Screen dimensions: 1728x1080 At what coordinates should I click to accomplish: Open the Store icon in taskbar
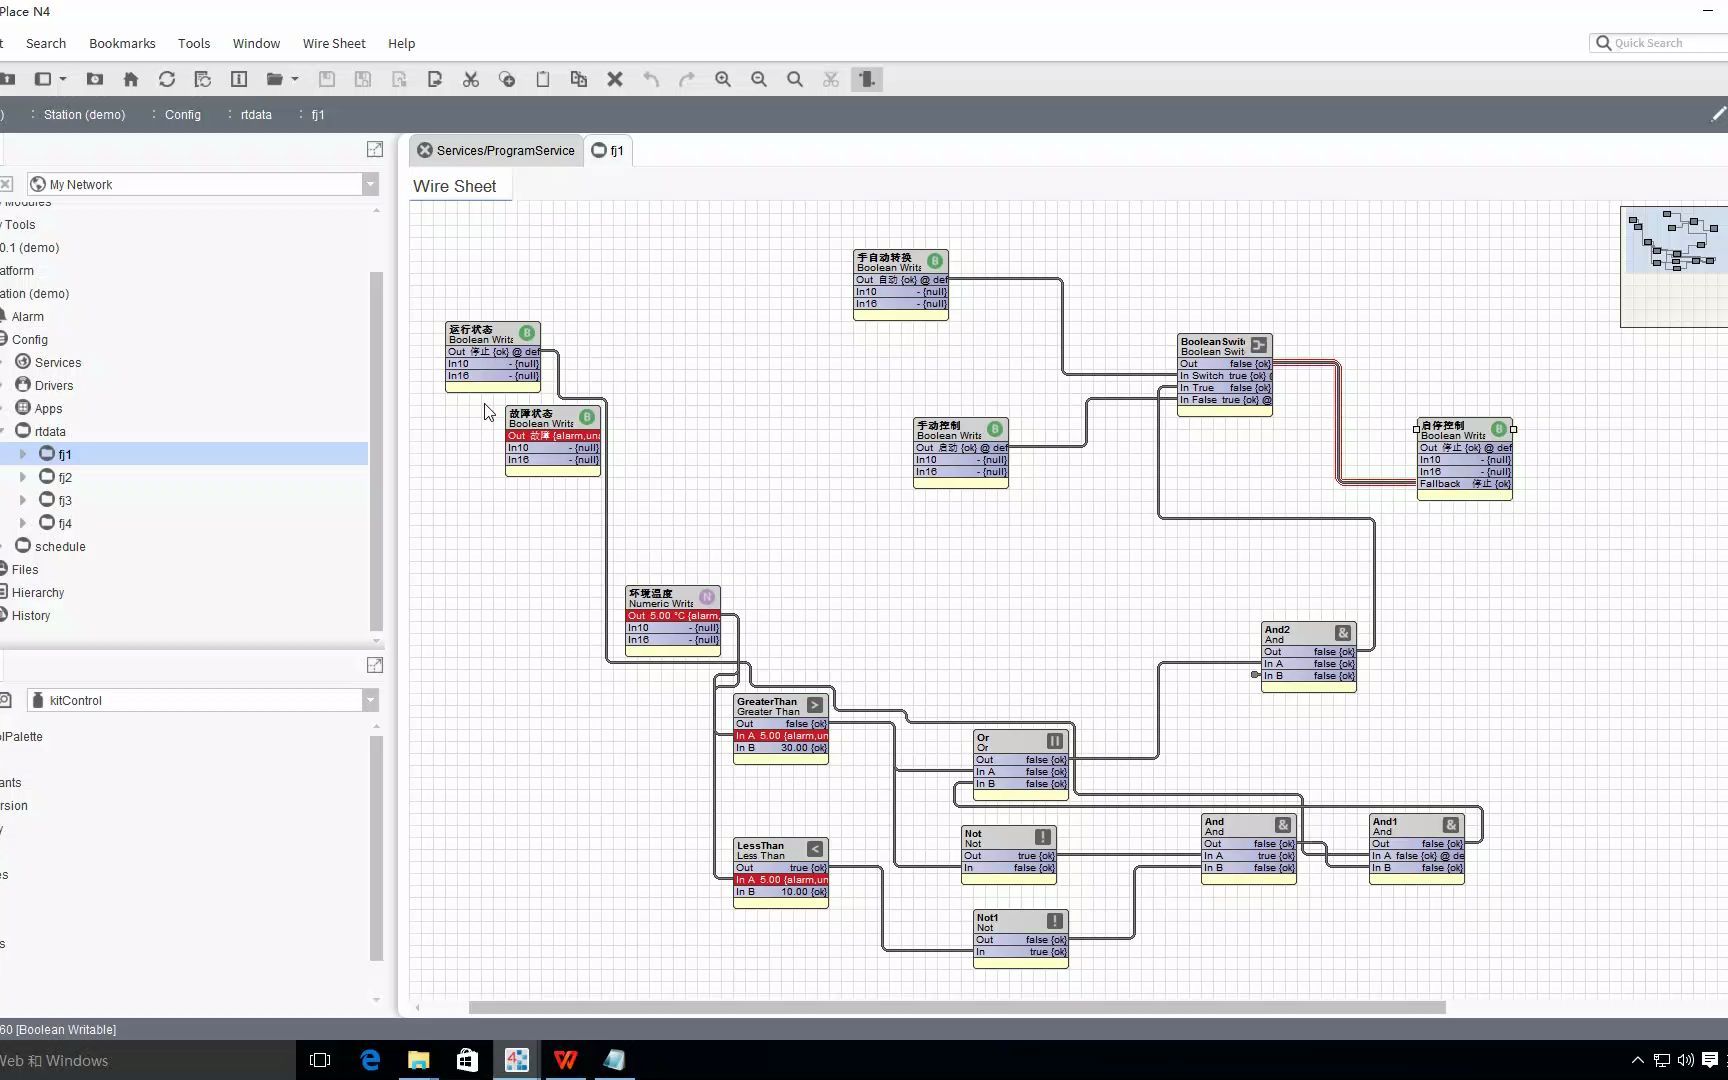(467, 1060)
